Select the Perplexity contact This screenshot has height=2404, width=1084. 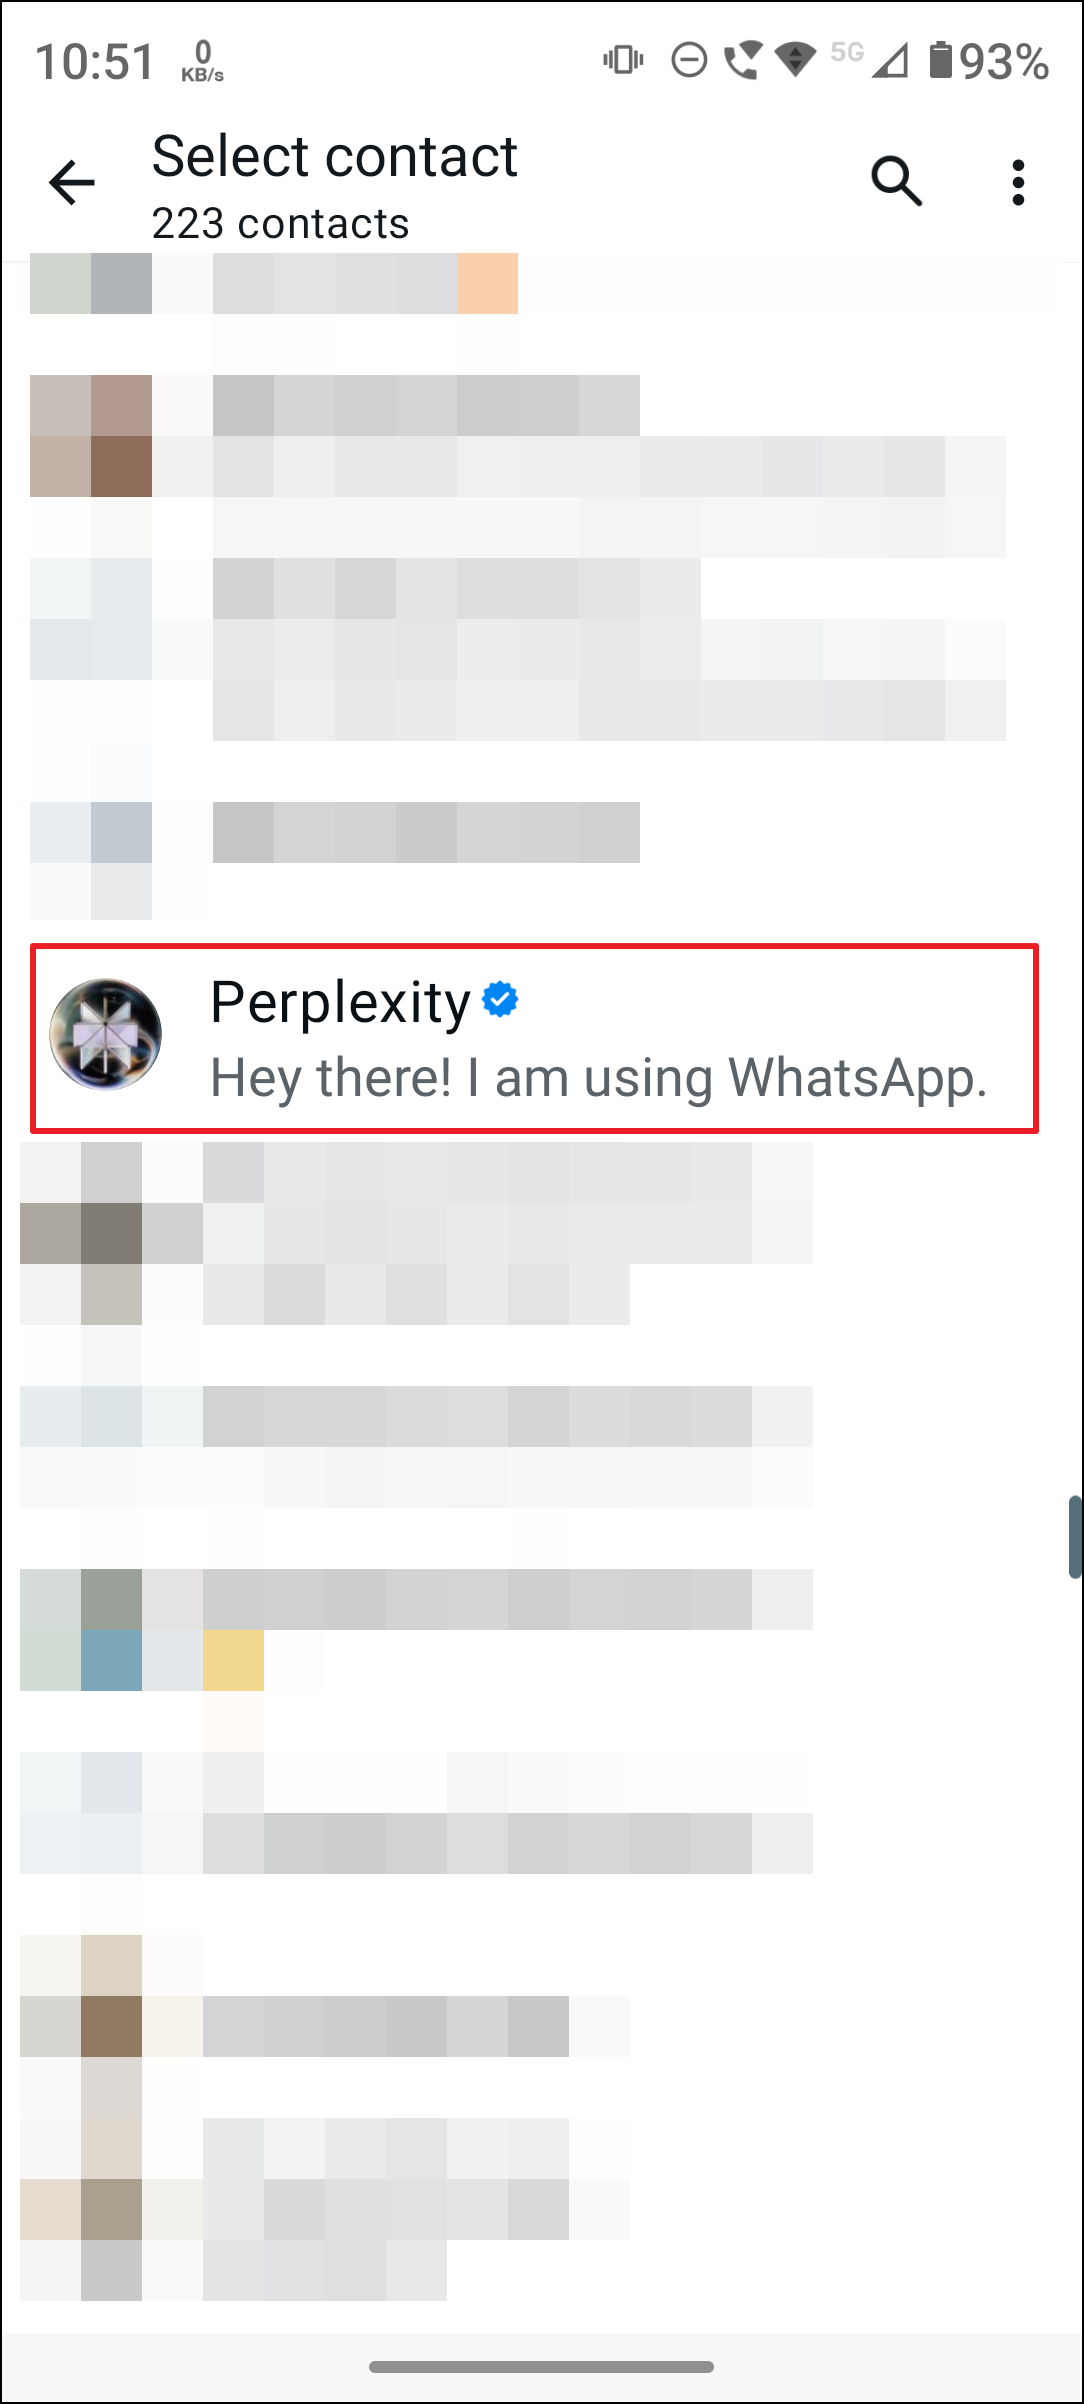540,1035
